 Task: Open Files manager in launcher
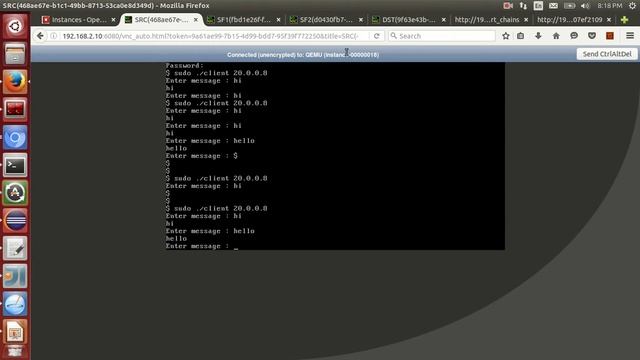click(x=15, y=54)
